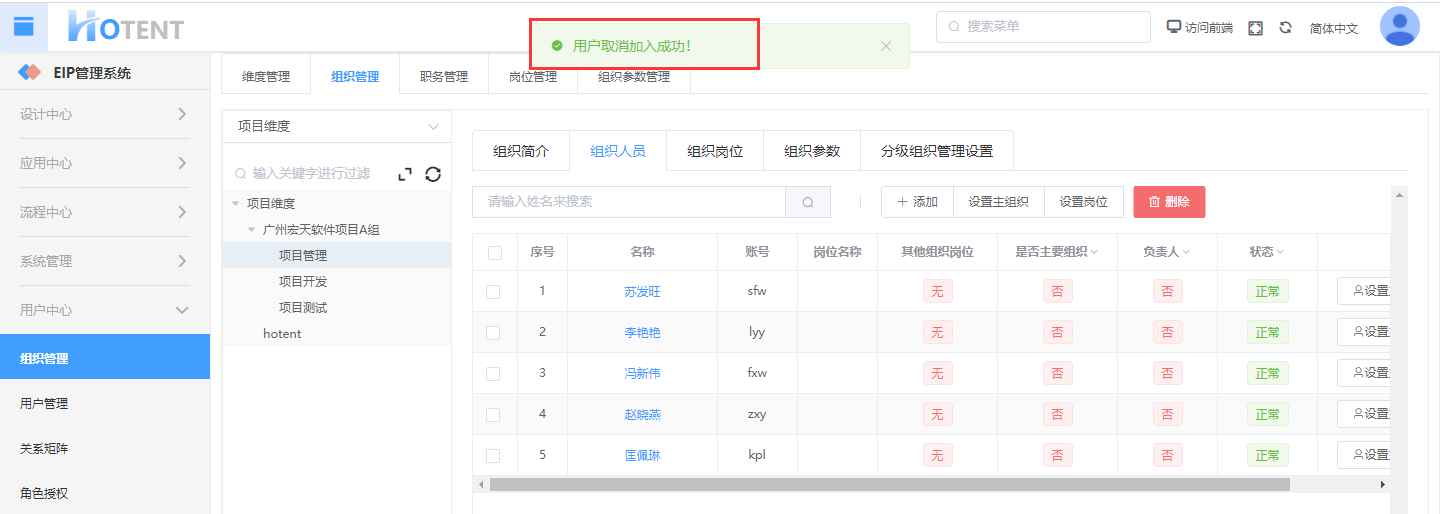
Task: Click the 访问前端 monitor icon
Action: [1174, 27]
